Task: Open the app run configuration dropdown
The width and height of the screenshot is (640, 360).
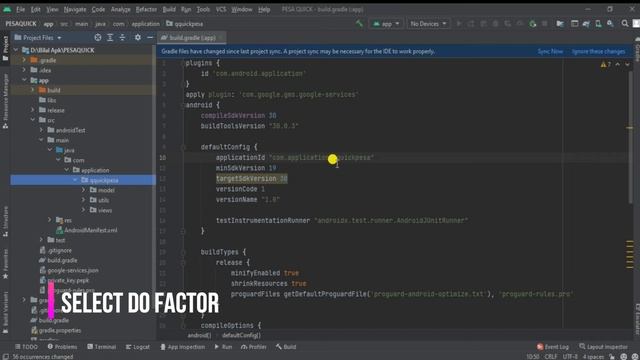Action: tap(386, 24)
